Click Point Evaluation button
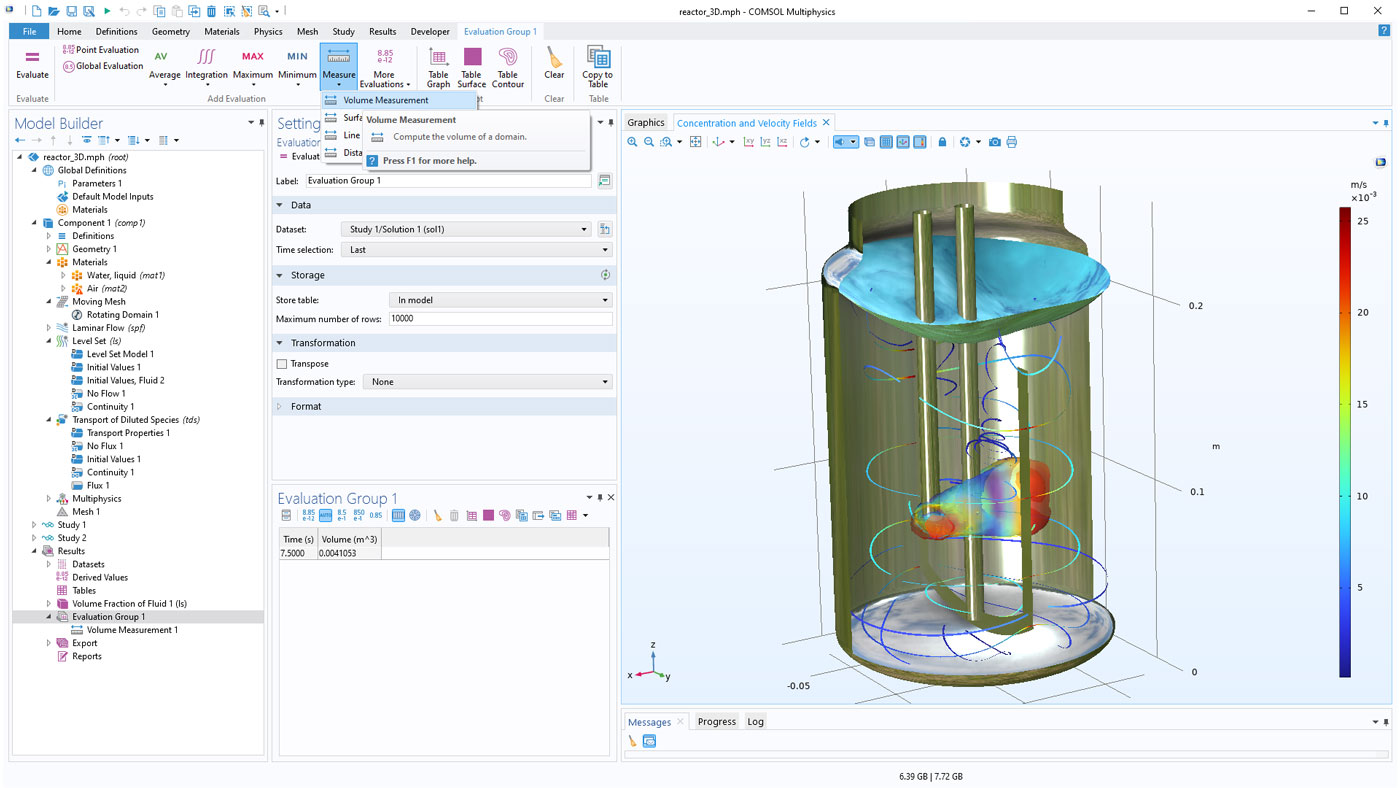This screenshot has width=1400, height=788. (x=100, y=50)
